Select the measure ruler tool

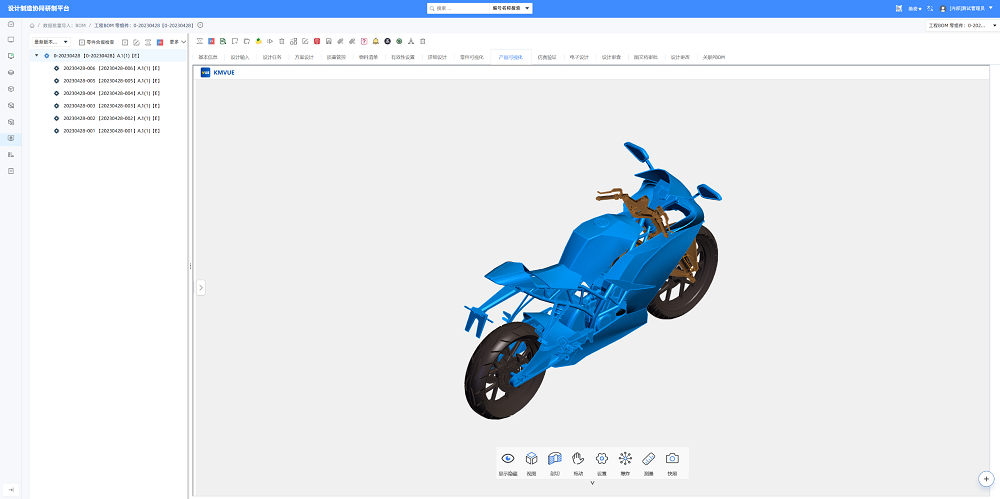[x=649, y=463]
